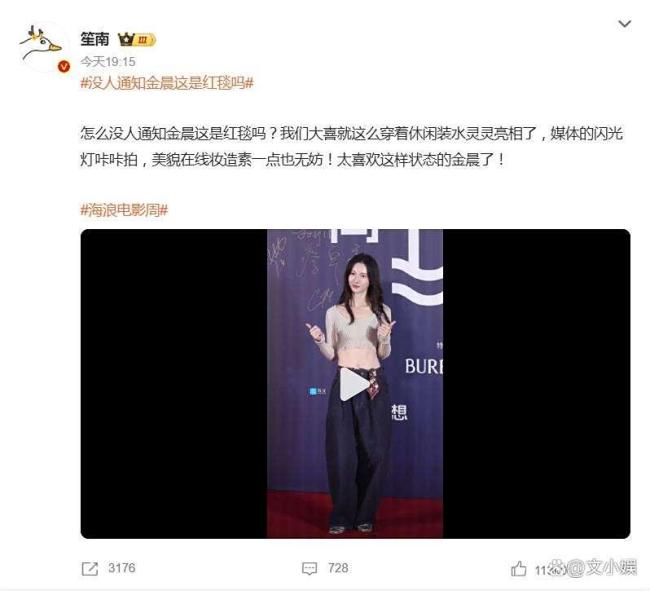Play the video with center play button
The width and height of the screenshot is (650, 591).
355,385
